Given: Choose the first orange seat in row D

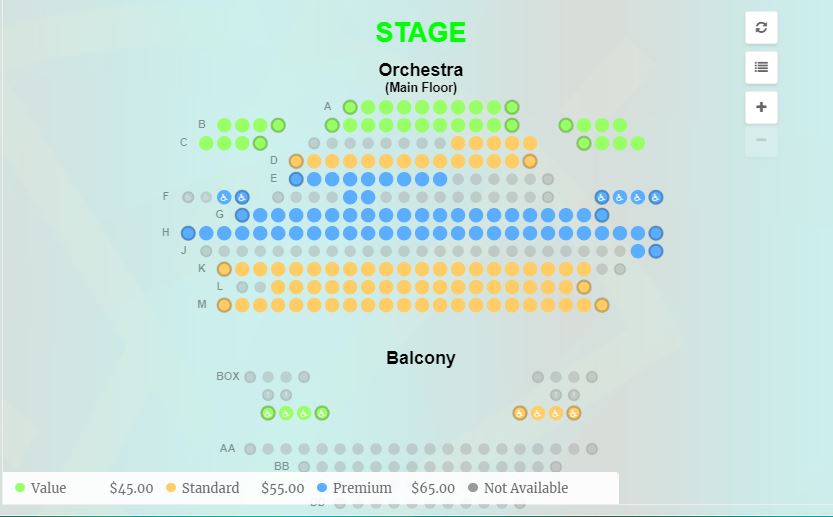Looking at the screenshot, I should [x=296, y=161].
